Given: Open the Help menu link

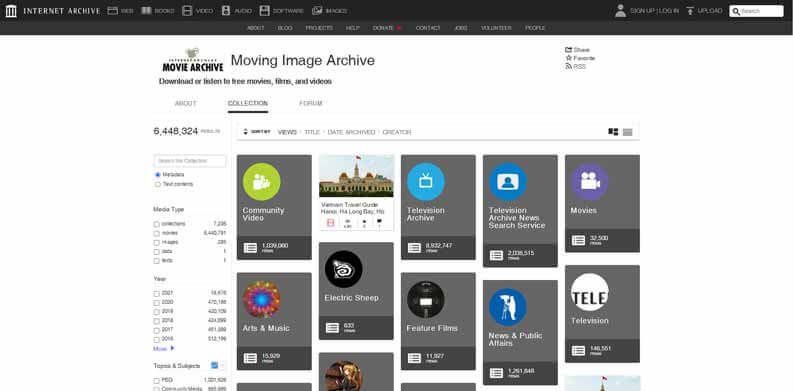Looking at the screenshot, I should [x=353, y=28].
